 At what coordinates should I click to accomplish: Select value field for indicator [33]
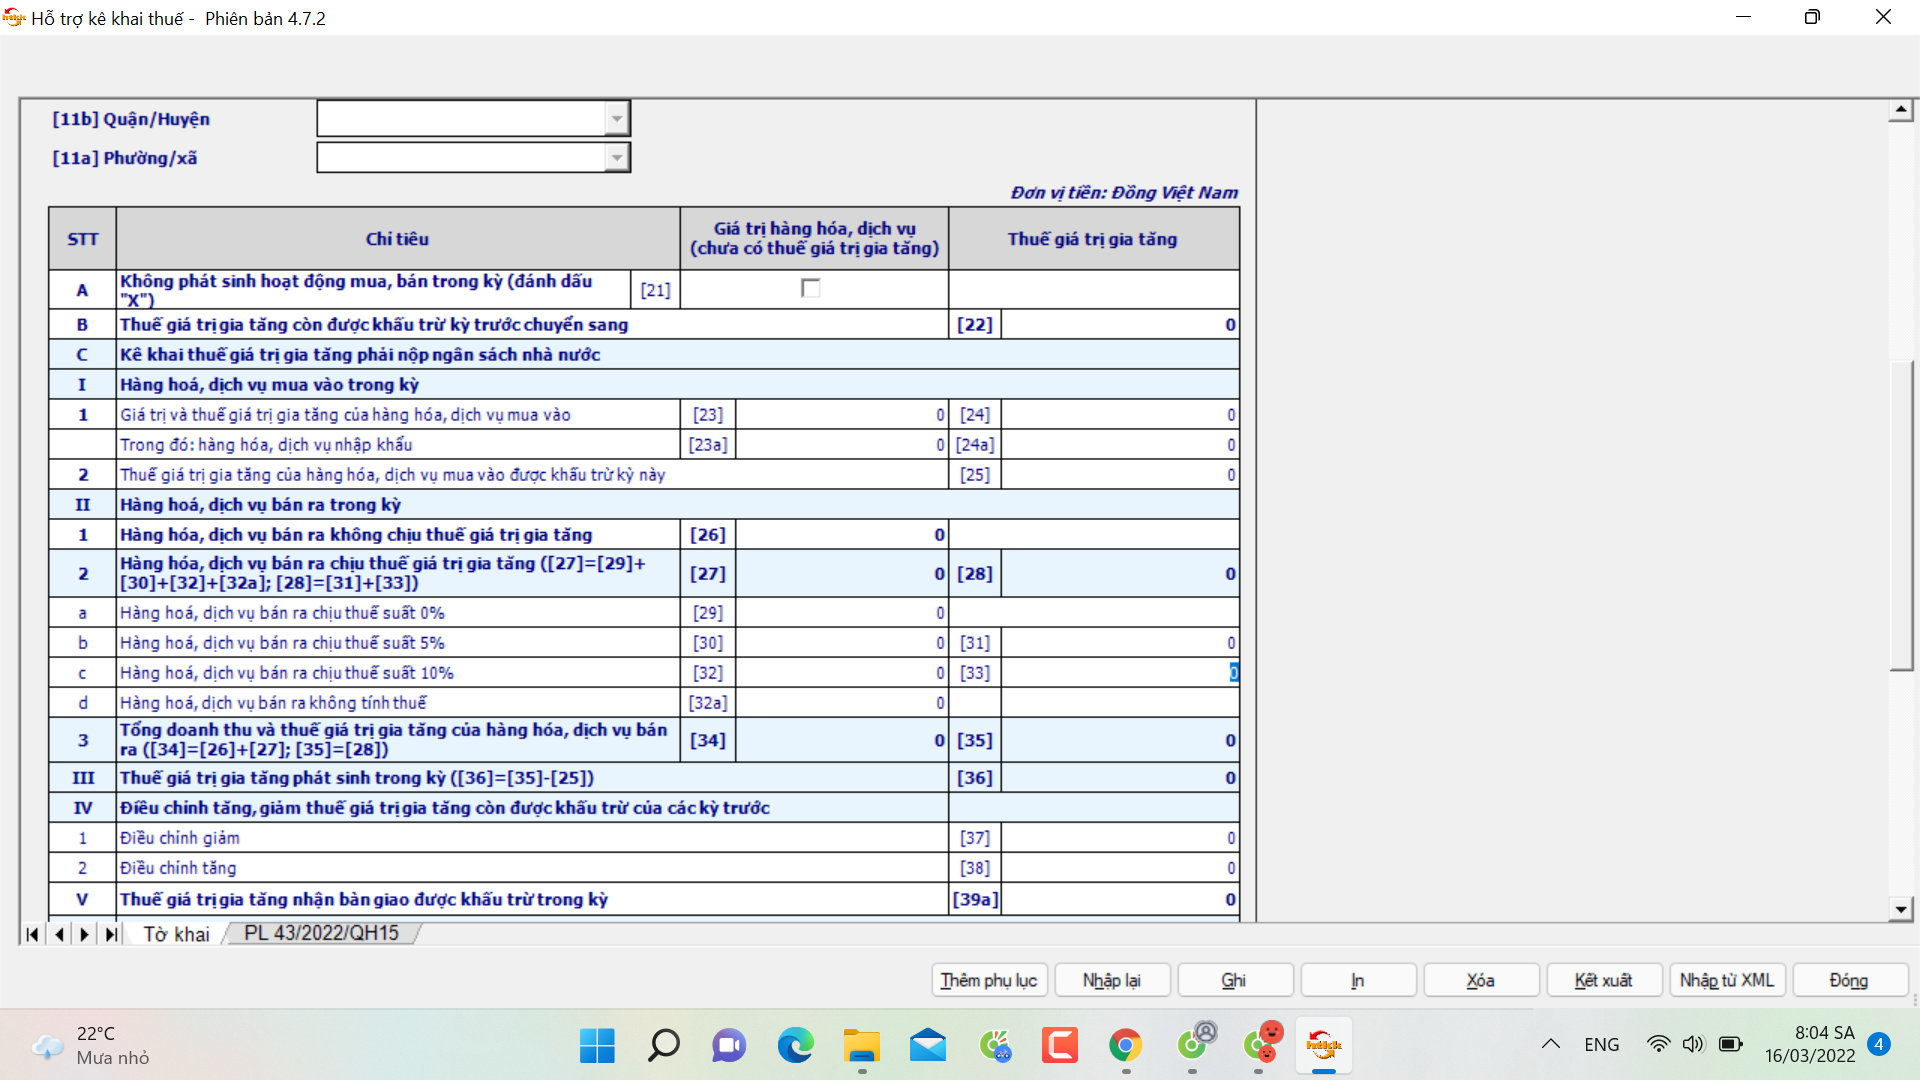click(x=1120, y=672)
